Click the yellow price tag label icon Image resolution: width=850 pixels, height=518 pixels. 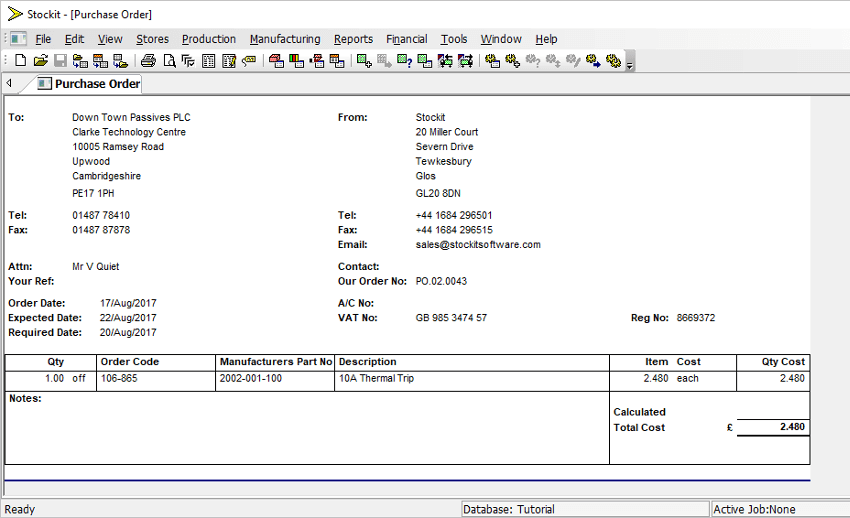click(x=249, y=61)
